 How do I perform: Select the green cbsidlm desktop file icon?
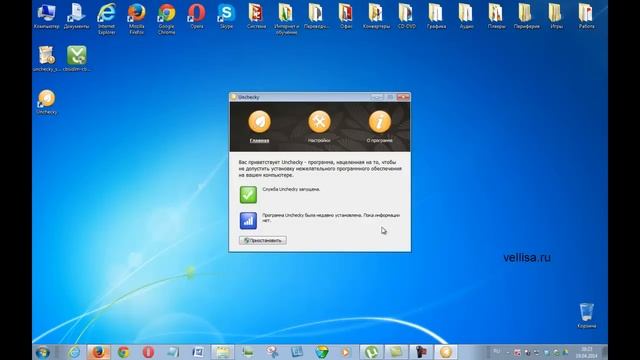(77, 58)
